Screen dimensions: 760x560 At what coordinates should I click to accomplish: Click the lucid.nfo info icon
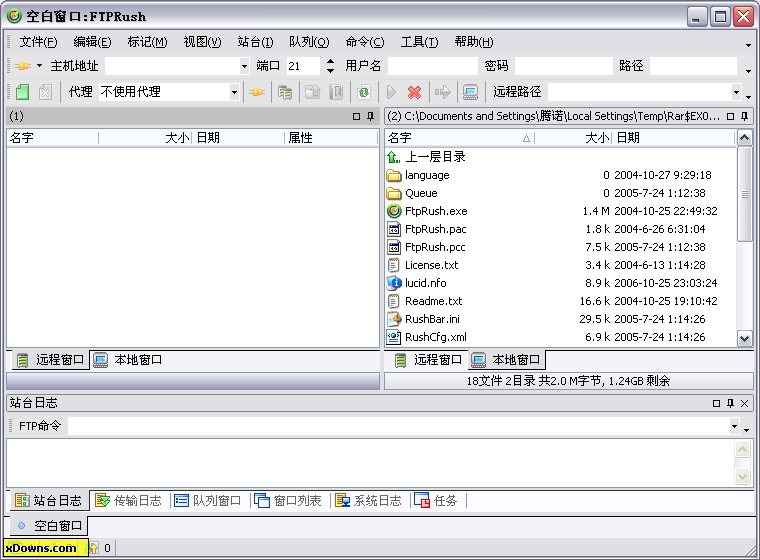[394, 283]
